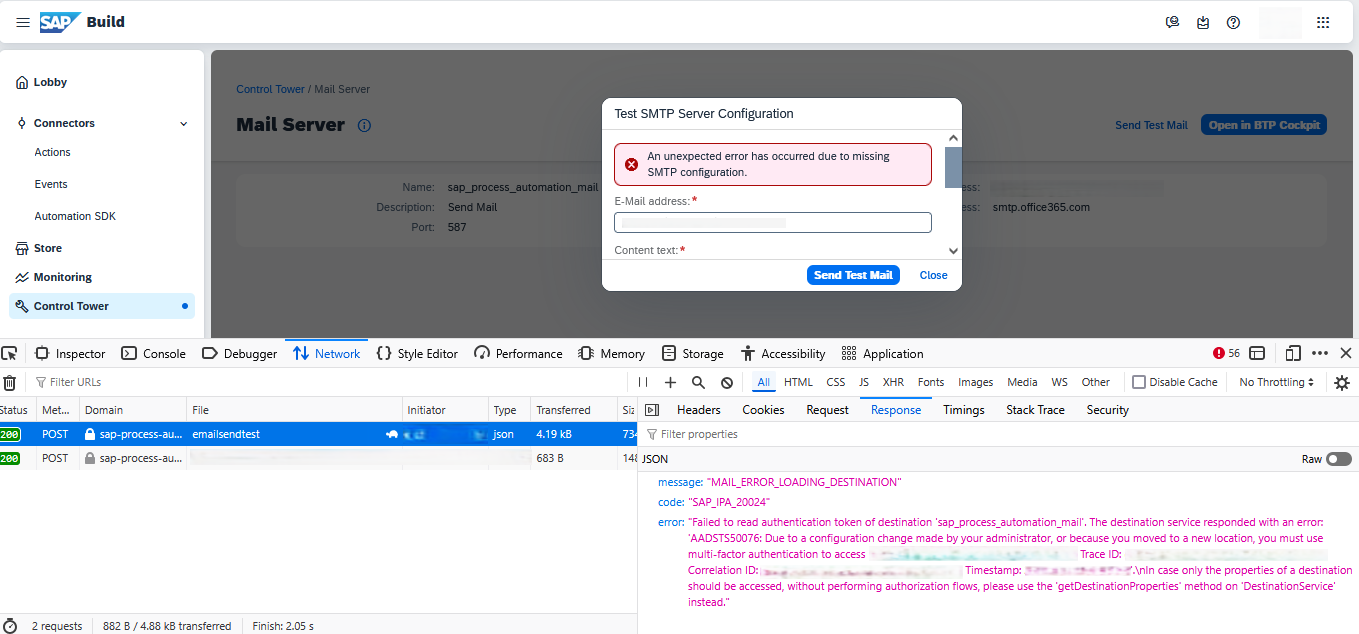This screenshot has width=1359, height=634.
Task: Click the Control Tower breadcrumb link
Action: point(270,89)
